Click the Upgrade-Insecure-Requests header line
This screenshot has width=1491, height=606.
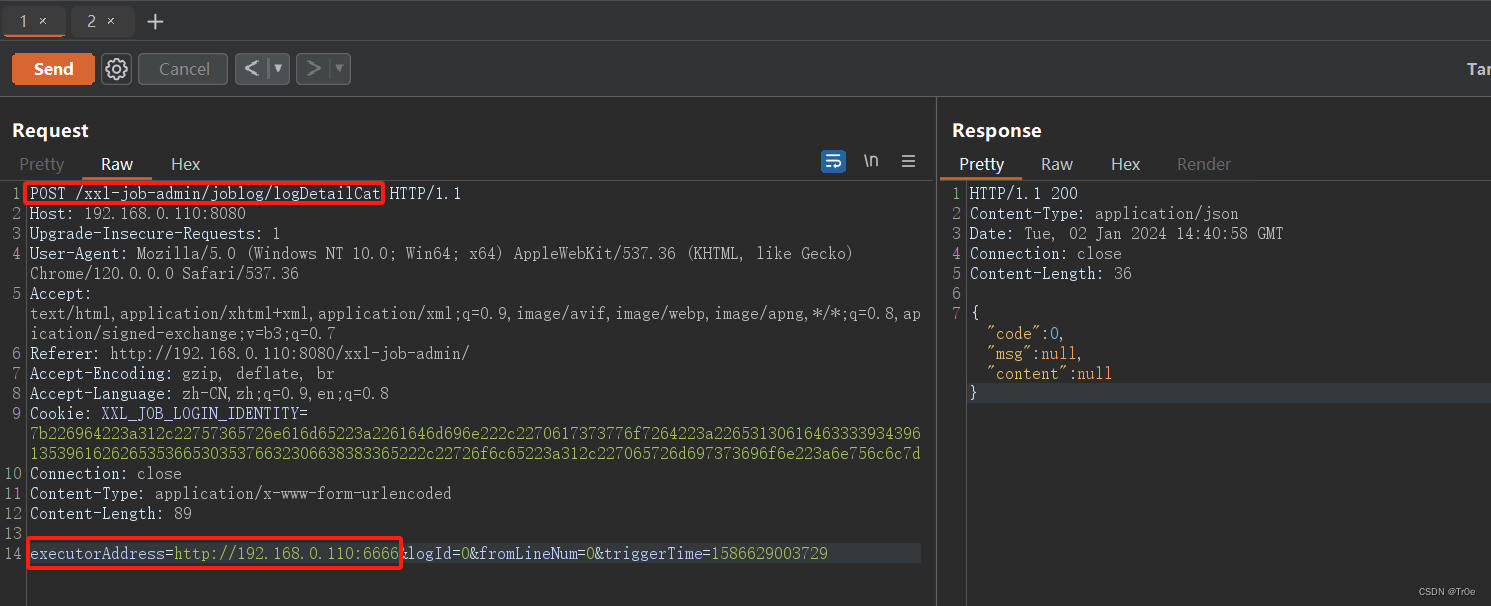[155, 233]
